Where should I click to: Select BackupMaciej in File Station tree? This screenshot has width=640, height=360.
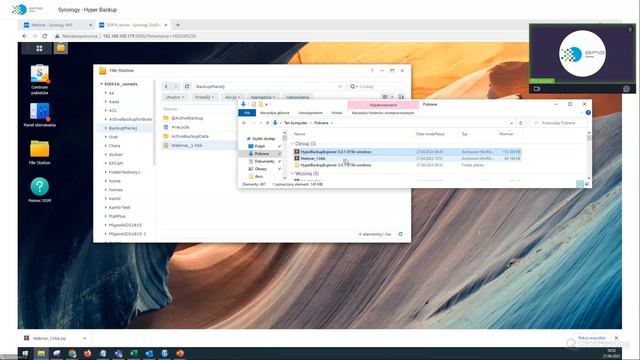[x=123, y=128]
